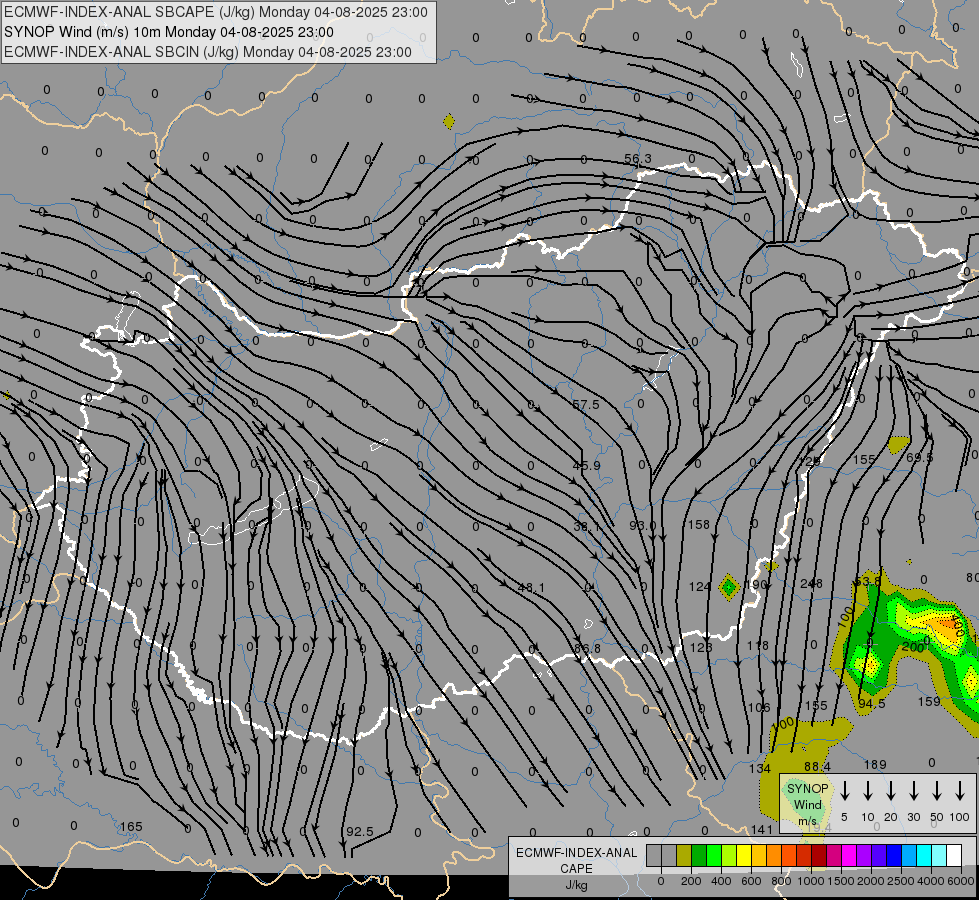Select the olive swatch in the CAPE legend
This screenshot has height=900, width=979.
pyautogui.click(x=684, y=856)
